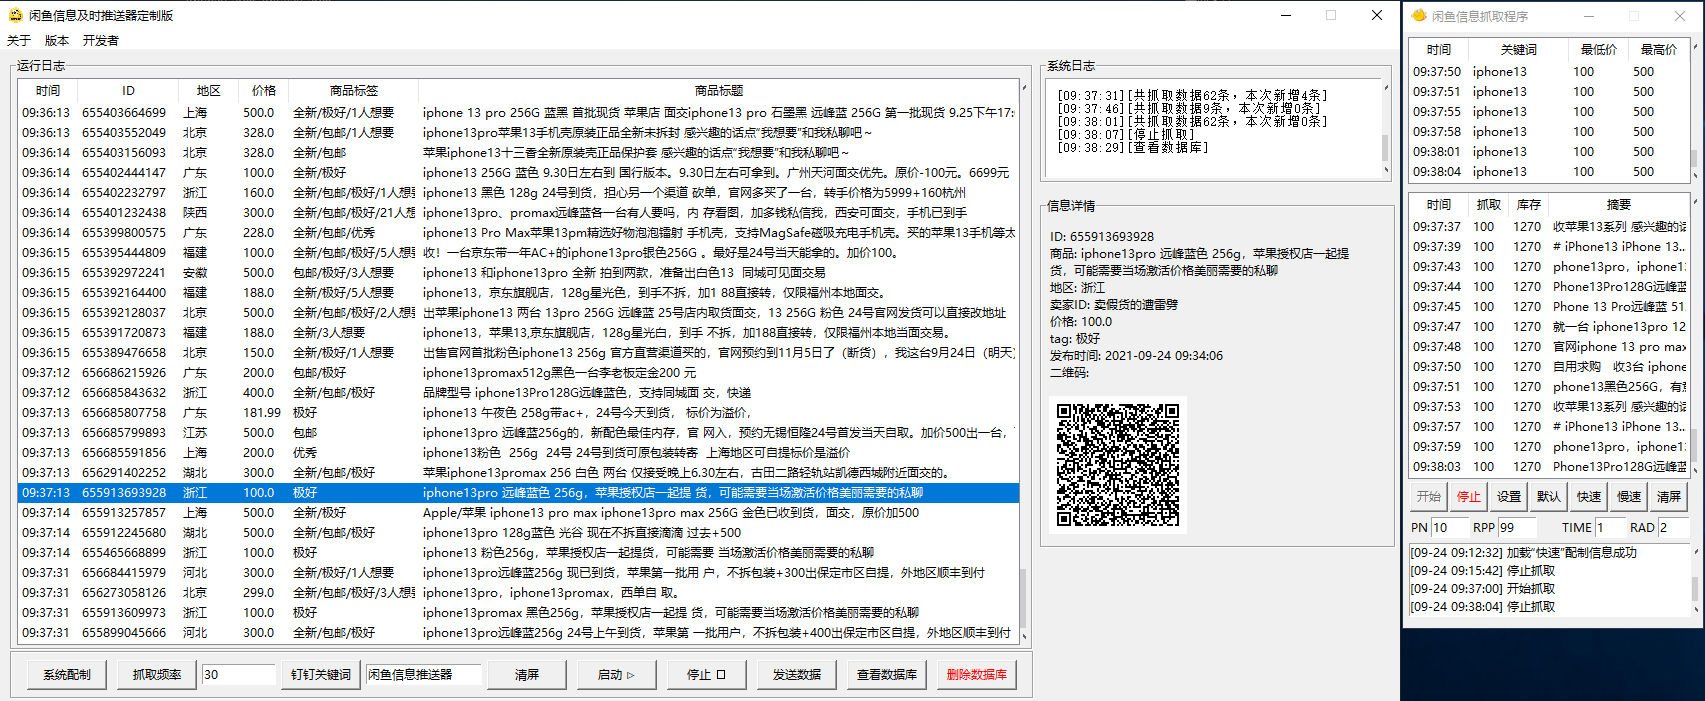The width and height of the screenshot is (1705, 701).
Task: Click the 设置 button in 抓取程序 window
Action: (x=1509, y=497)
